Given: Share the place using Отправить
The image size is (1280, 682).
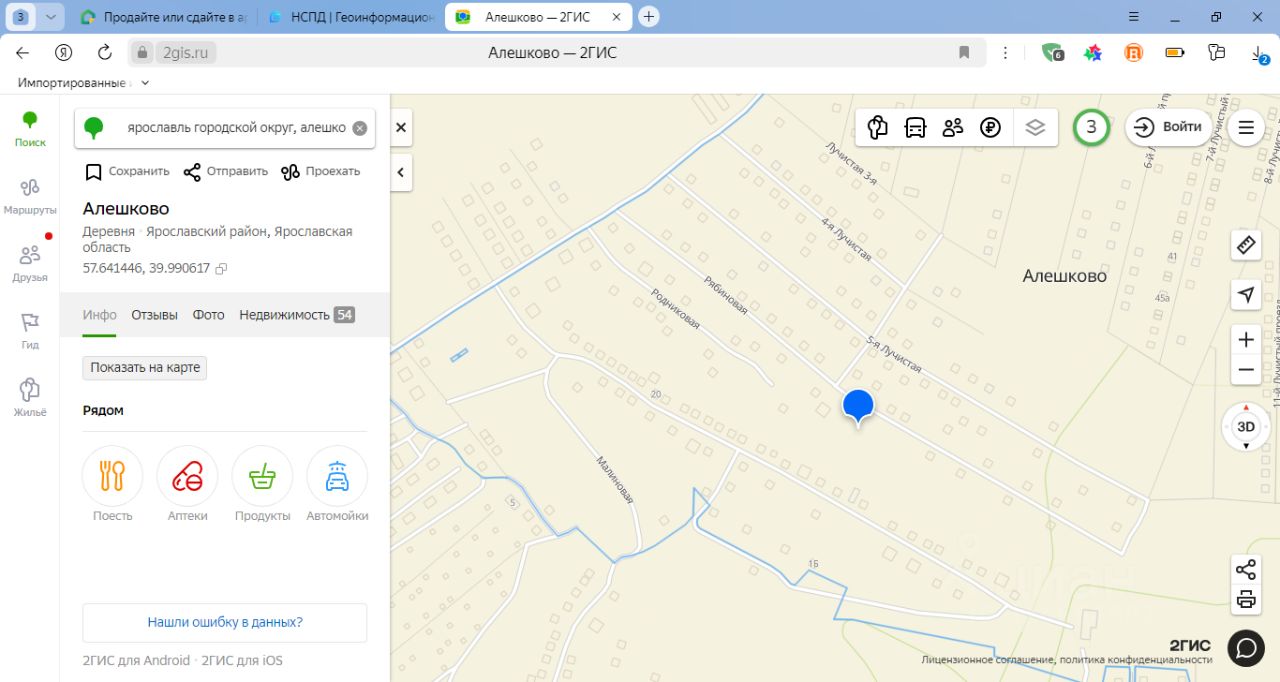Looking at the screenshot, I should click(x=226, y=172).
